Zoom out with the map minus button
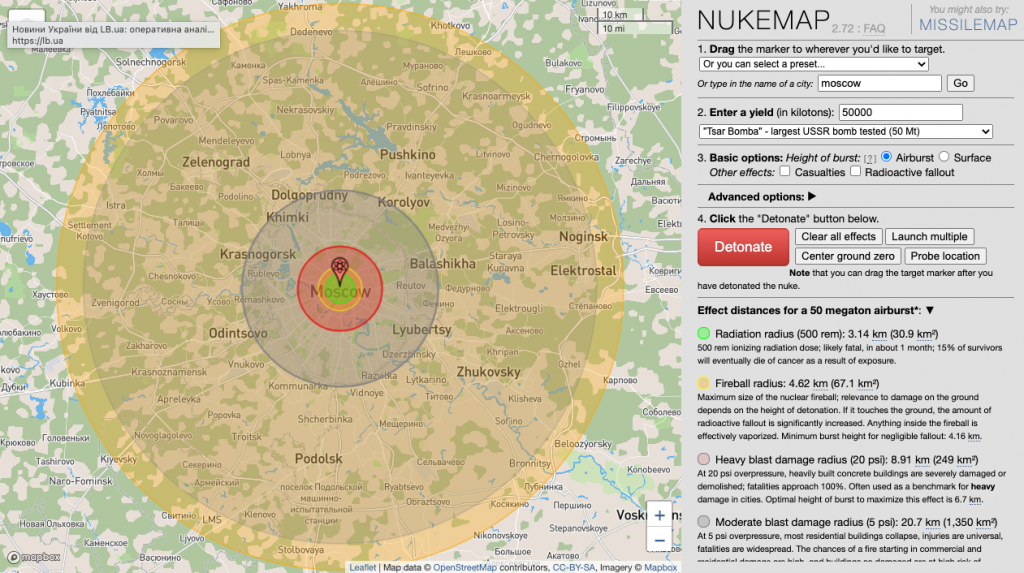Image resolution: width=1024 pixels, height=573 pixels. 660,540
